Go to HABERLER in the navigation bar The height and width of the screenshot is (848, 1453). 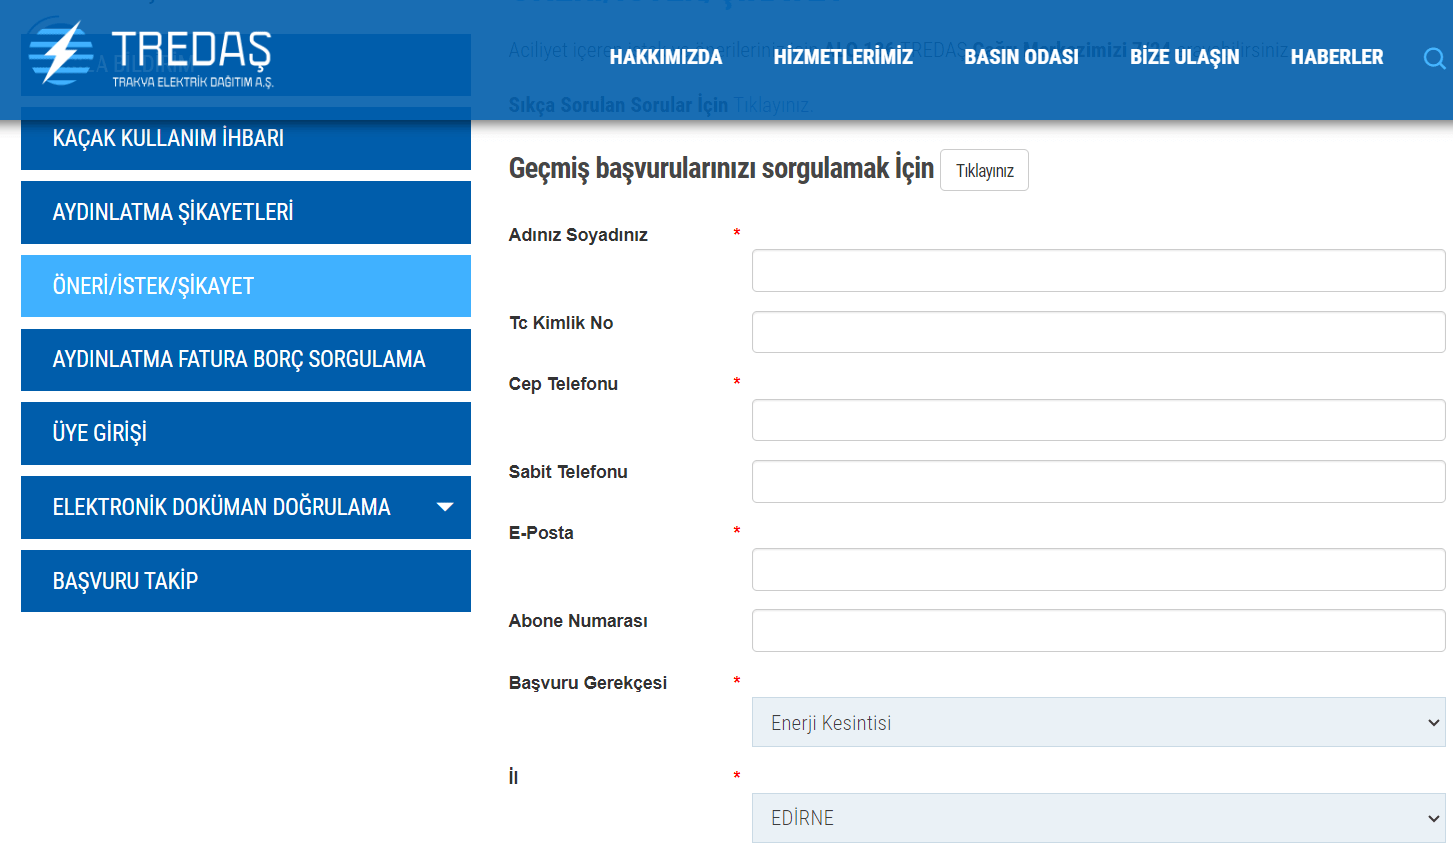[1337, 57]
